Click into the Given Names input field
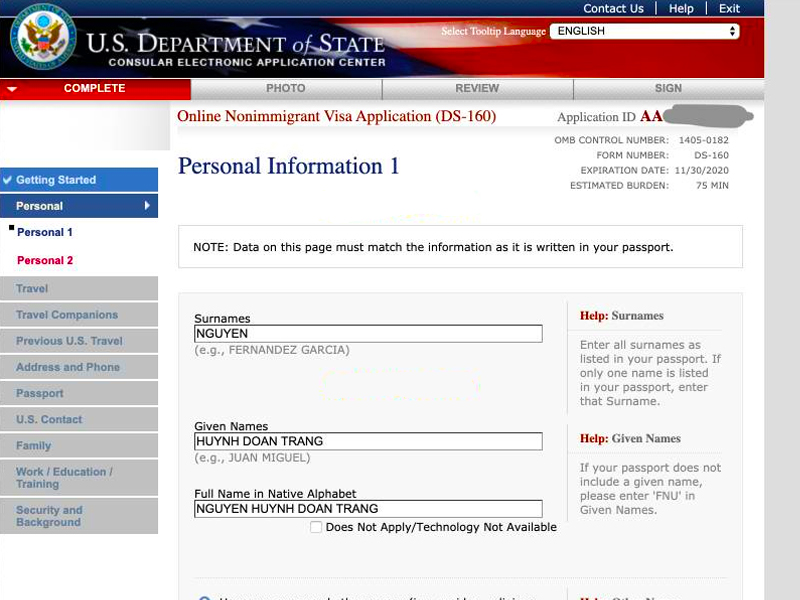The image size is (800, 600). [368, 441]
